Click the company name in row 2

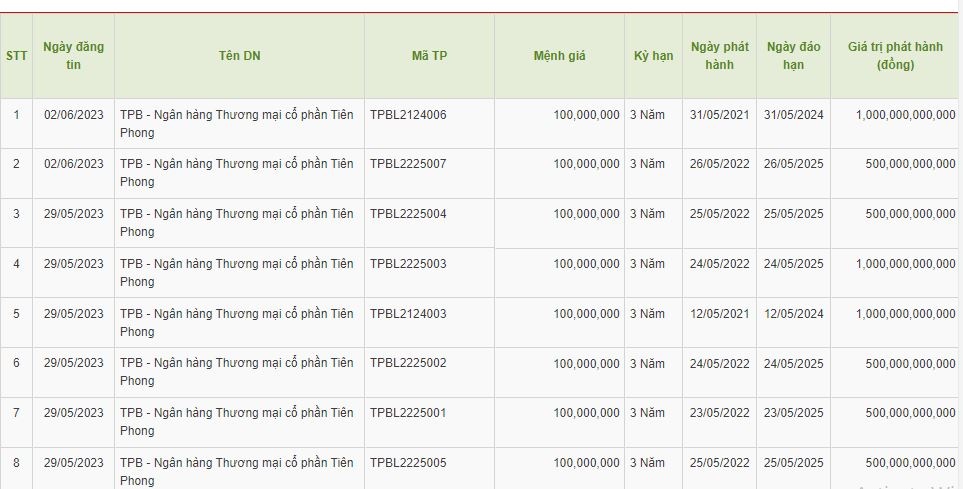click(237, 173)
